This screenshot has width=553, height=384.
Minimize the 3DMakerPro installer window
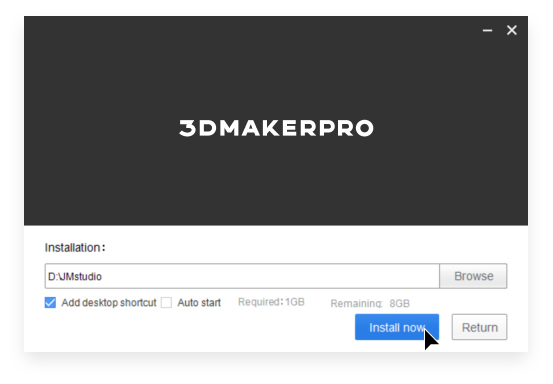487,30
